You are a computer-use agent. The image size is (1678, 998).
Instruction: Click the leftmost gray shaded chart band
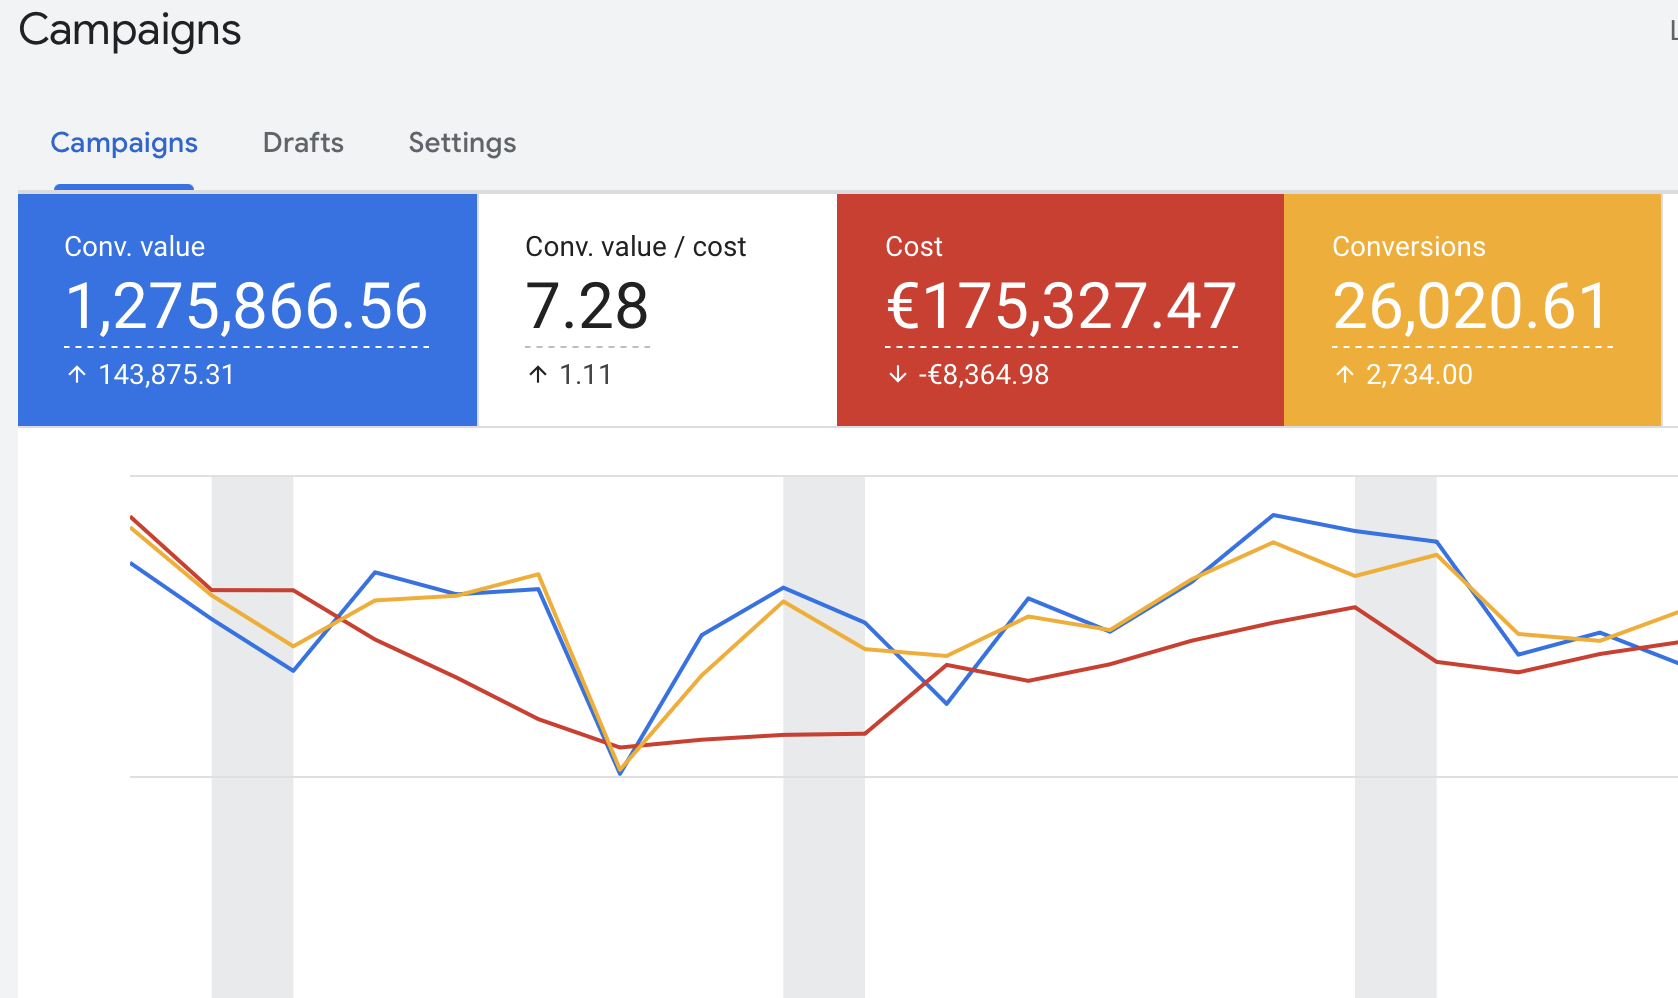(x=252, y=850)
